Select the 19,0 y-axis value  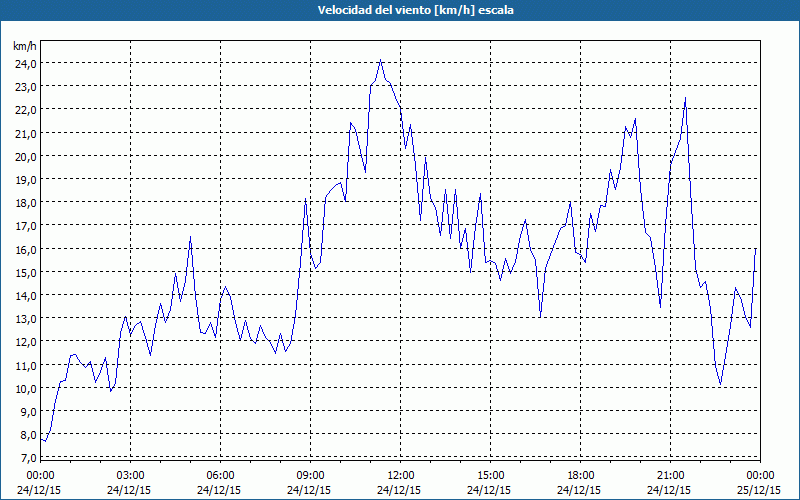[26, 180]
